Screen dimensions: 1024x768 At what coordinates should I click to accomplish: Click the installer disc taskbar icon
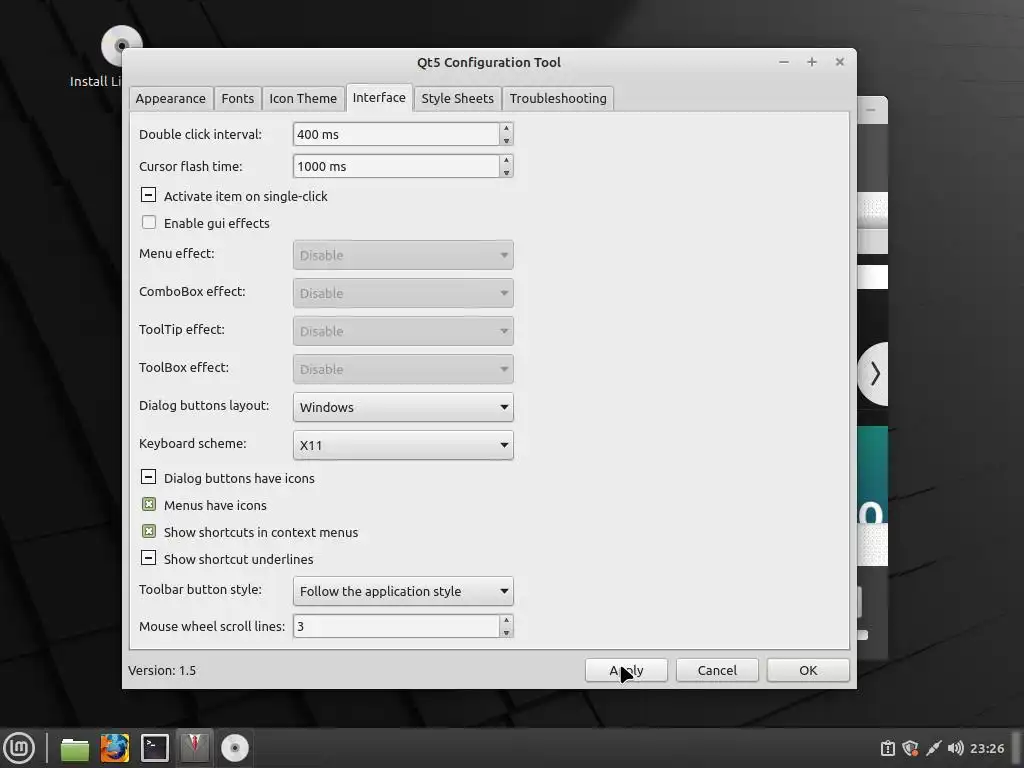pyautogui.click(x=234, y=748)
